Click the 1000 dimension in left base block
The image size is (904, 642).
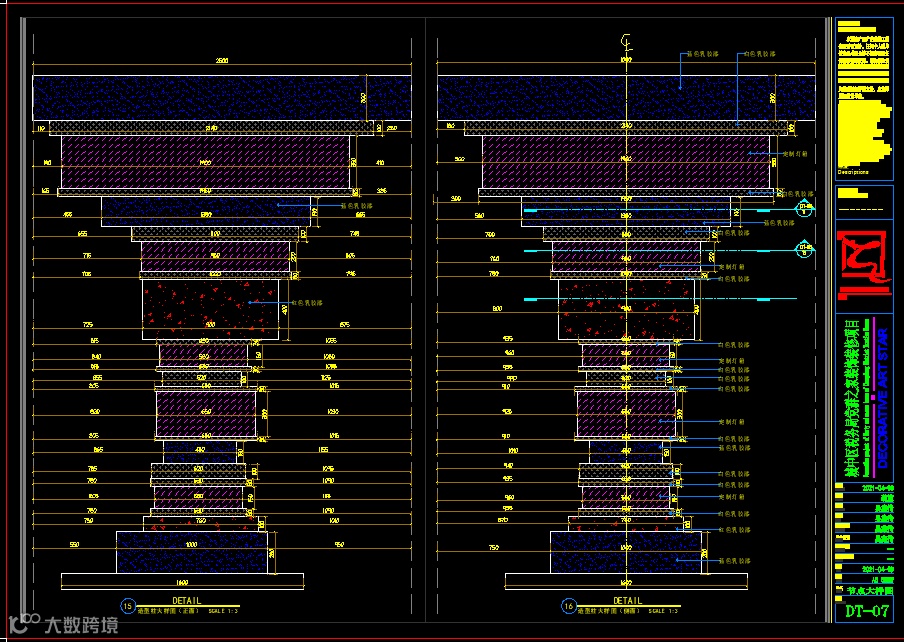192,544
